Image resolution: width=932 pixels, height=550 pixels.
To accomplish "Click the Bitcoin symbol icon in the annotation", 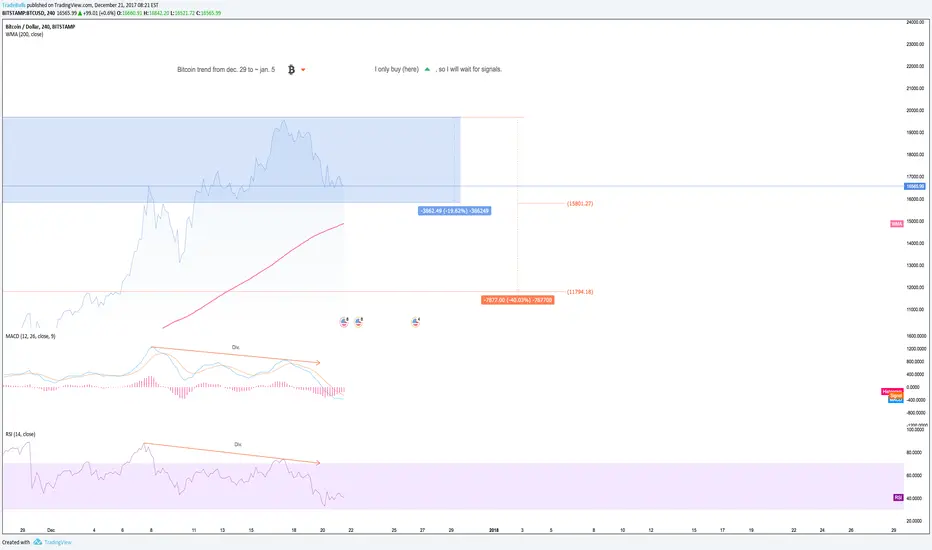I will [x=291, y=70].
